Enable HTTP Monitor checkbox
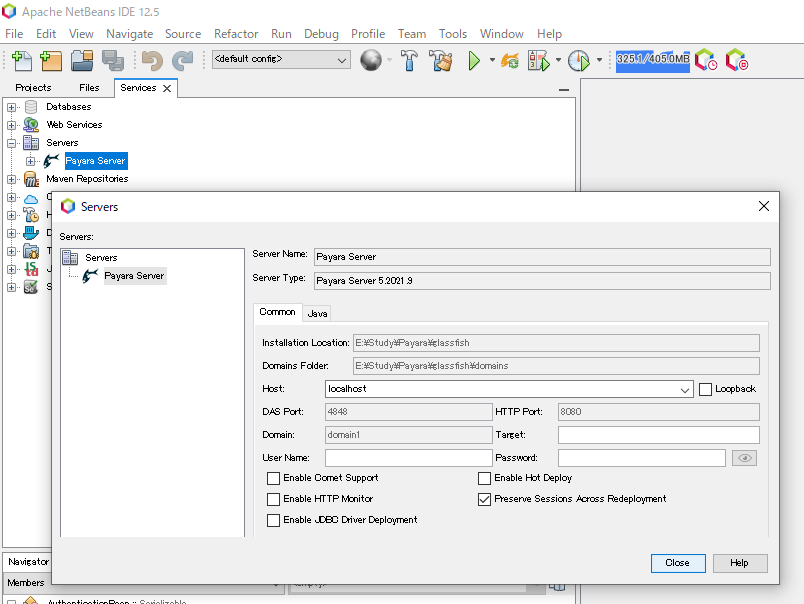The height and width of the screenshot is (604, 804). (273, 499)
